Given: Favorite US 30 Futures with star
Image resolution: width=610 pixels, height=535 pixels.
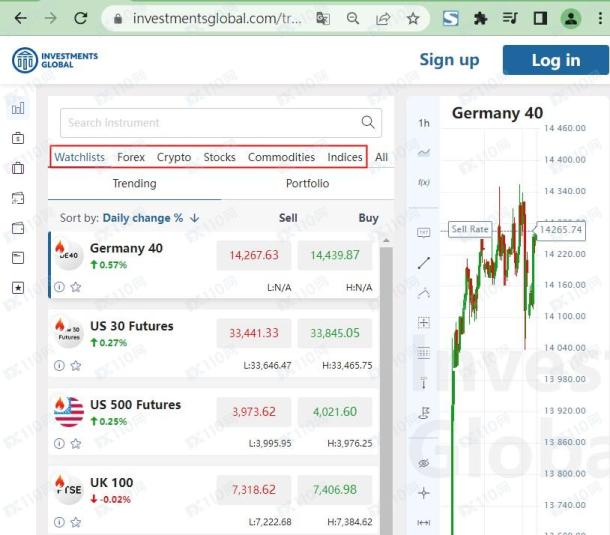Looking at the screenshot, I should click(x=76, y=365).
